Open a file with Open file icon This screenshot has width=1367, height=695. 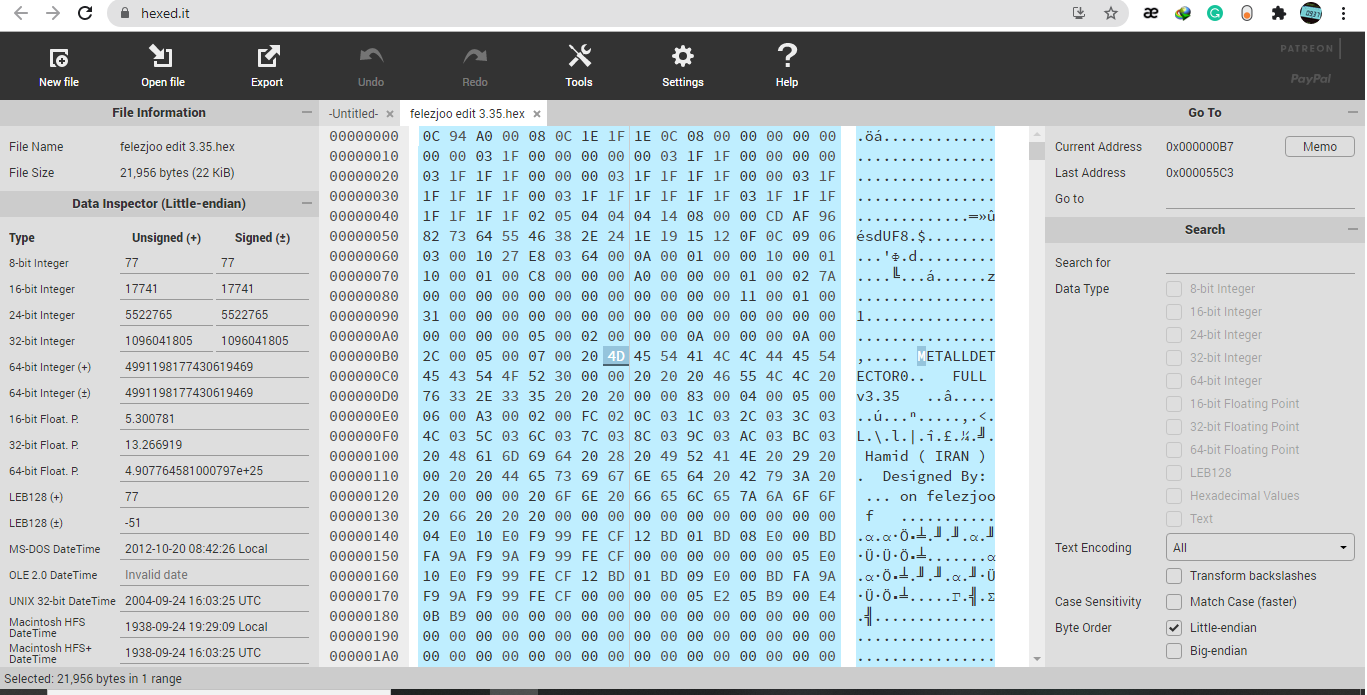(162, 57)
